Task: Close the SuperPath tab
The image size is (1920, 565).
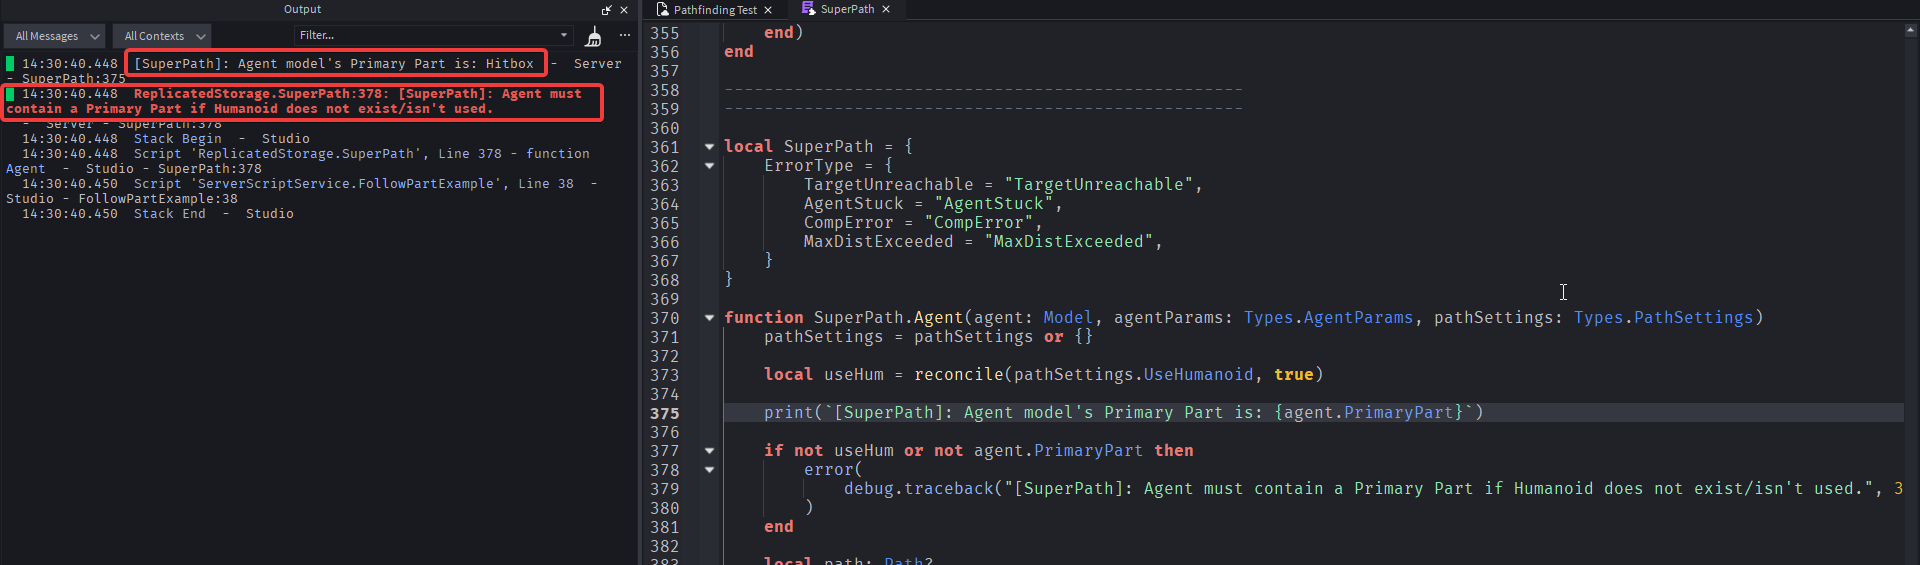Action: click(886, 9)
